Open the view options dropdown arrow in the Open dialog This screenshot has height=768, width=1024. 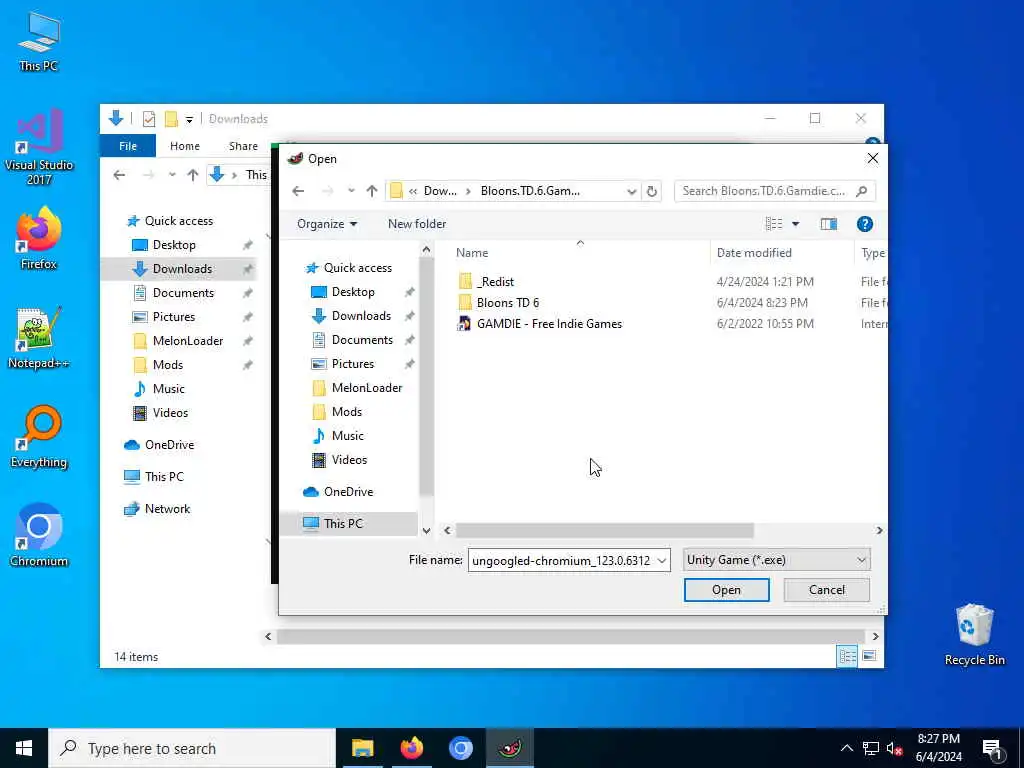796,224
